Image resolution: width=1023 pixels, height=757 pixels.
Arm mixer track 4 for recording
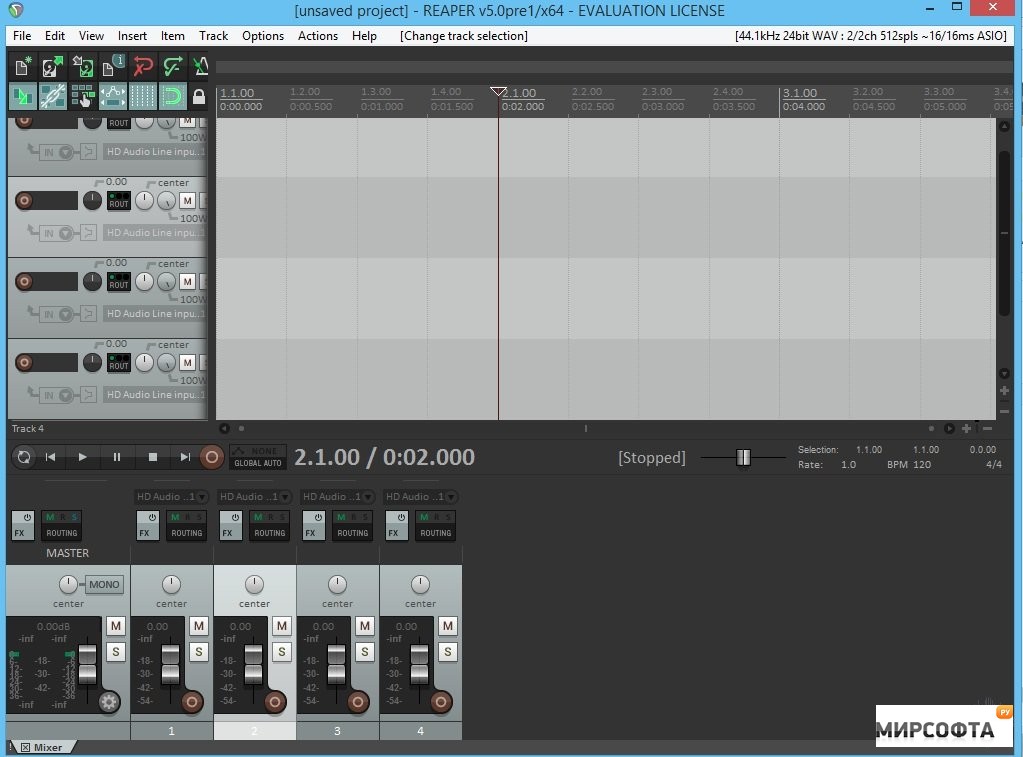440,702
